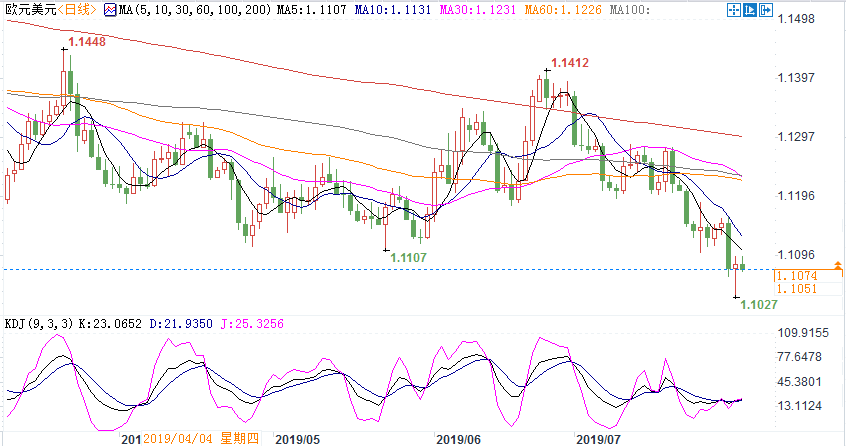Open the KDJ(9,3,3) indicator settings
Viewport: 846px width, 446px height.
point(38,324)
